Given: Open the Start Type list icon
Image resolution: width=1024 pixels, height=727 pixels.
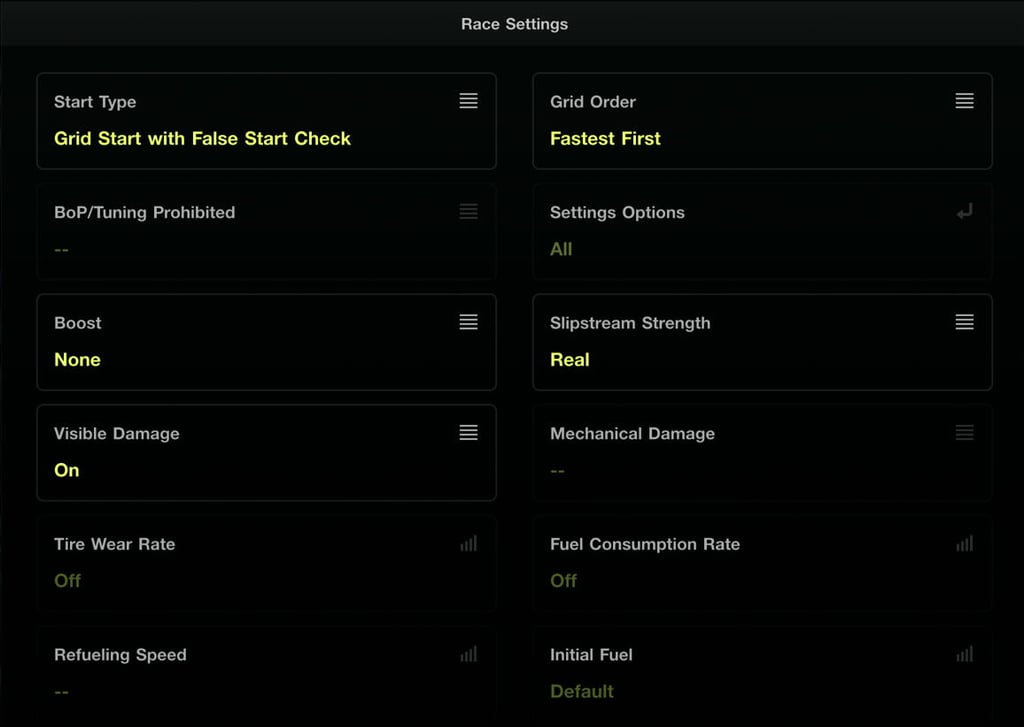Looking at the screenshot, I should [x=468, y=101].
